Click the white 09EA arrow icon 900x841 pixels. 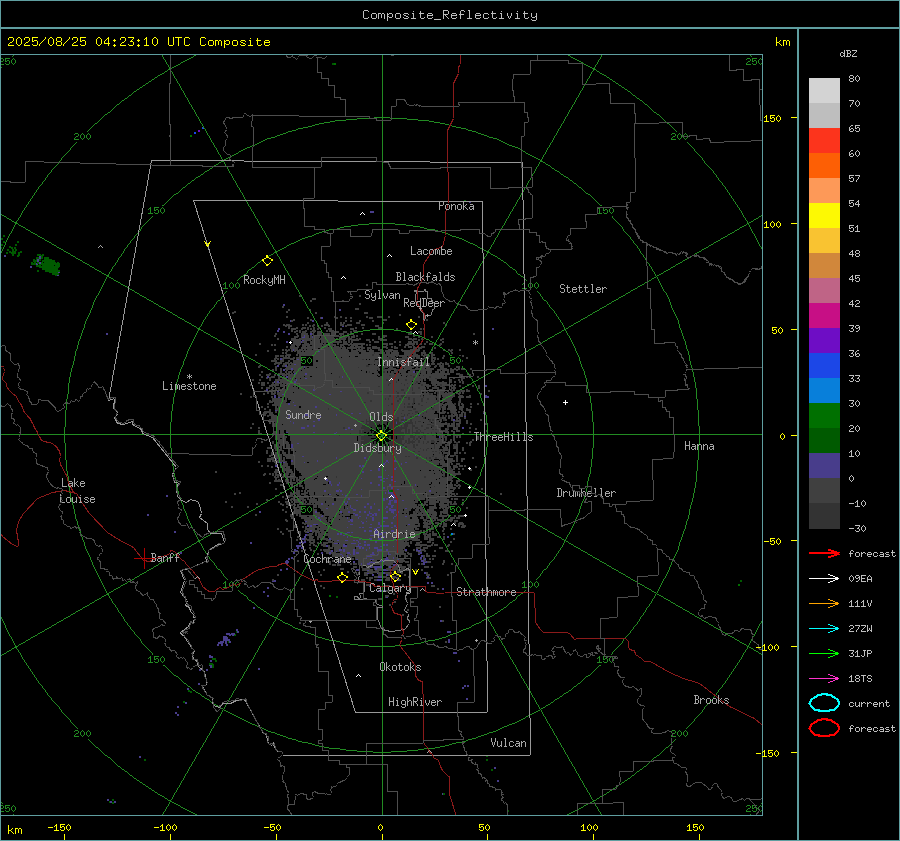824,579
